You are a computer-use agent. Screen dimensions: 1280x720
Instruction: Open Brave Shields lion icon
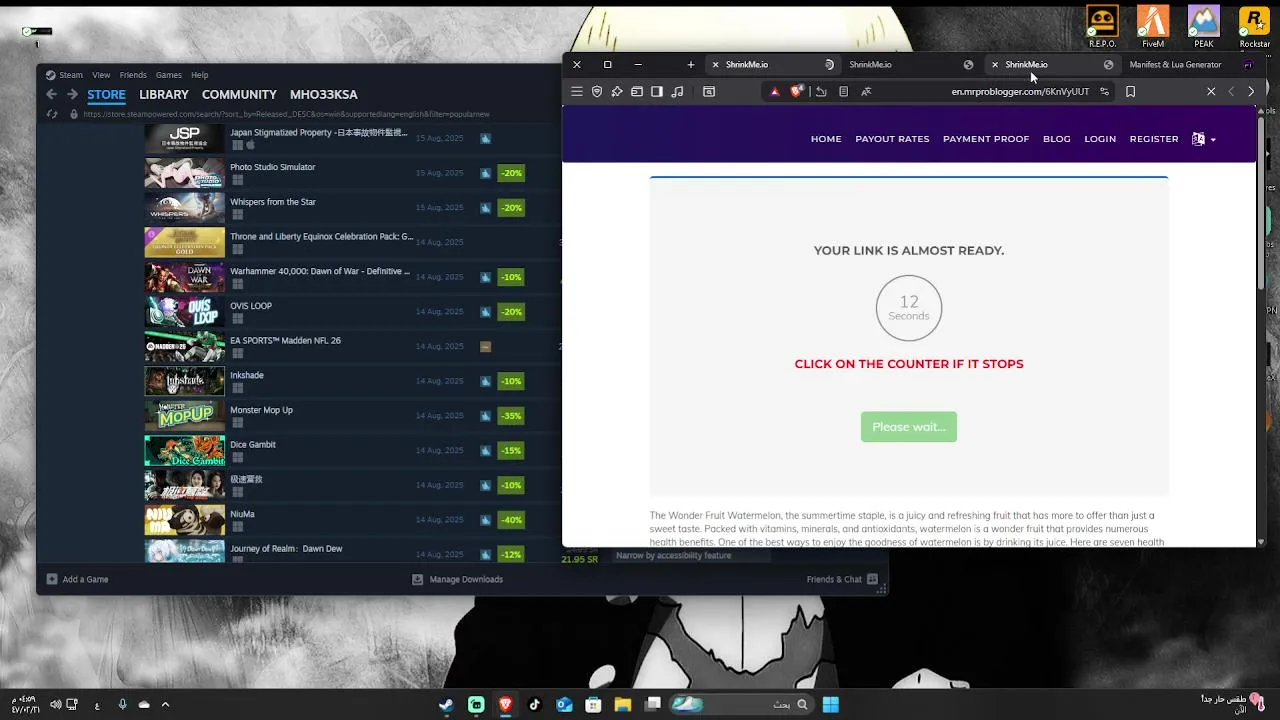point(797,91)
